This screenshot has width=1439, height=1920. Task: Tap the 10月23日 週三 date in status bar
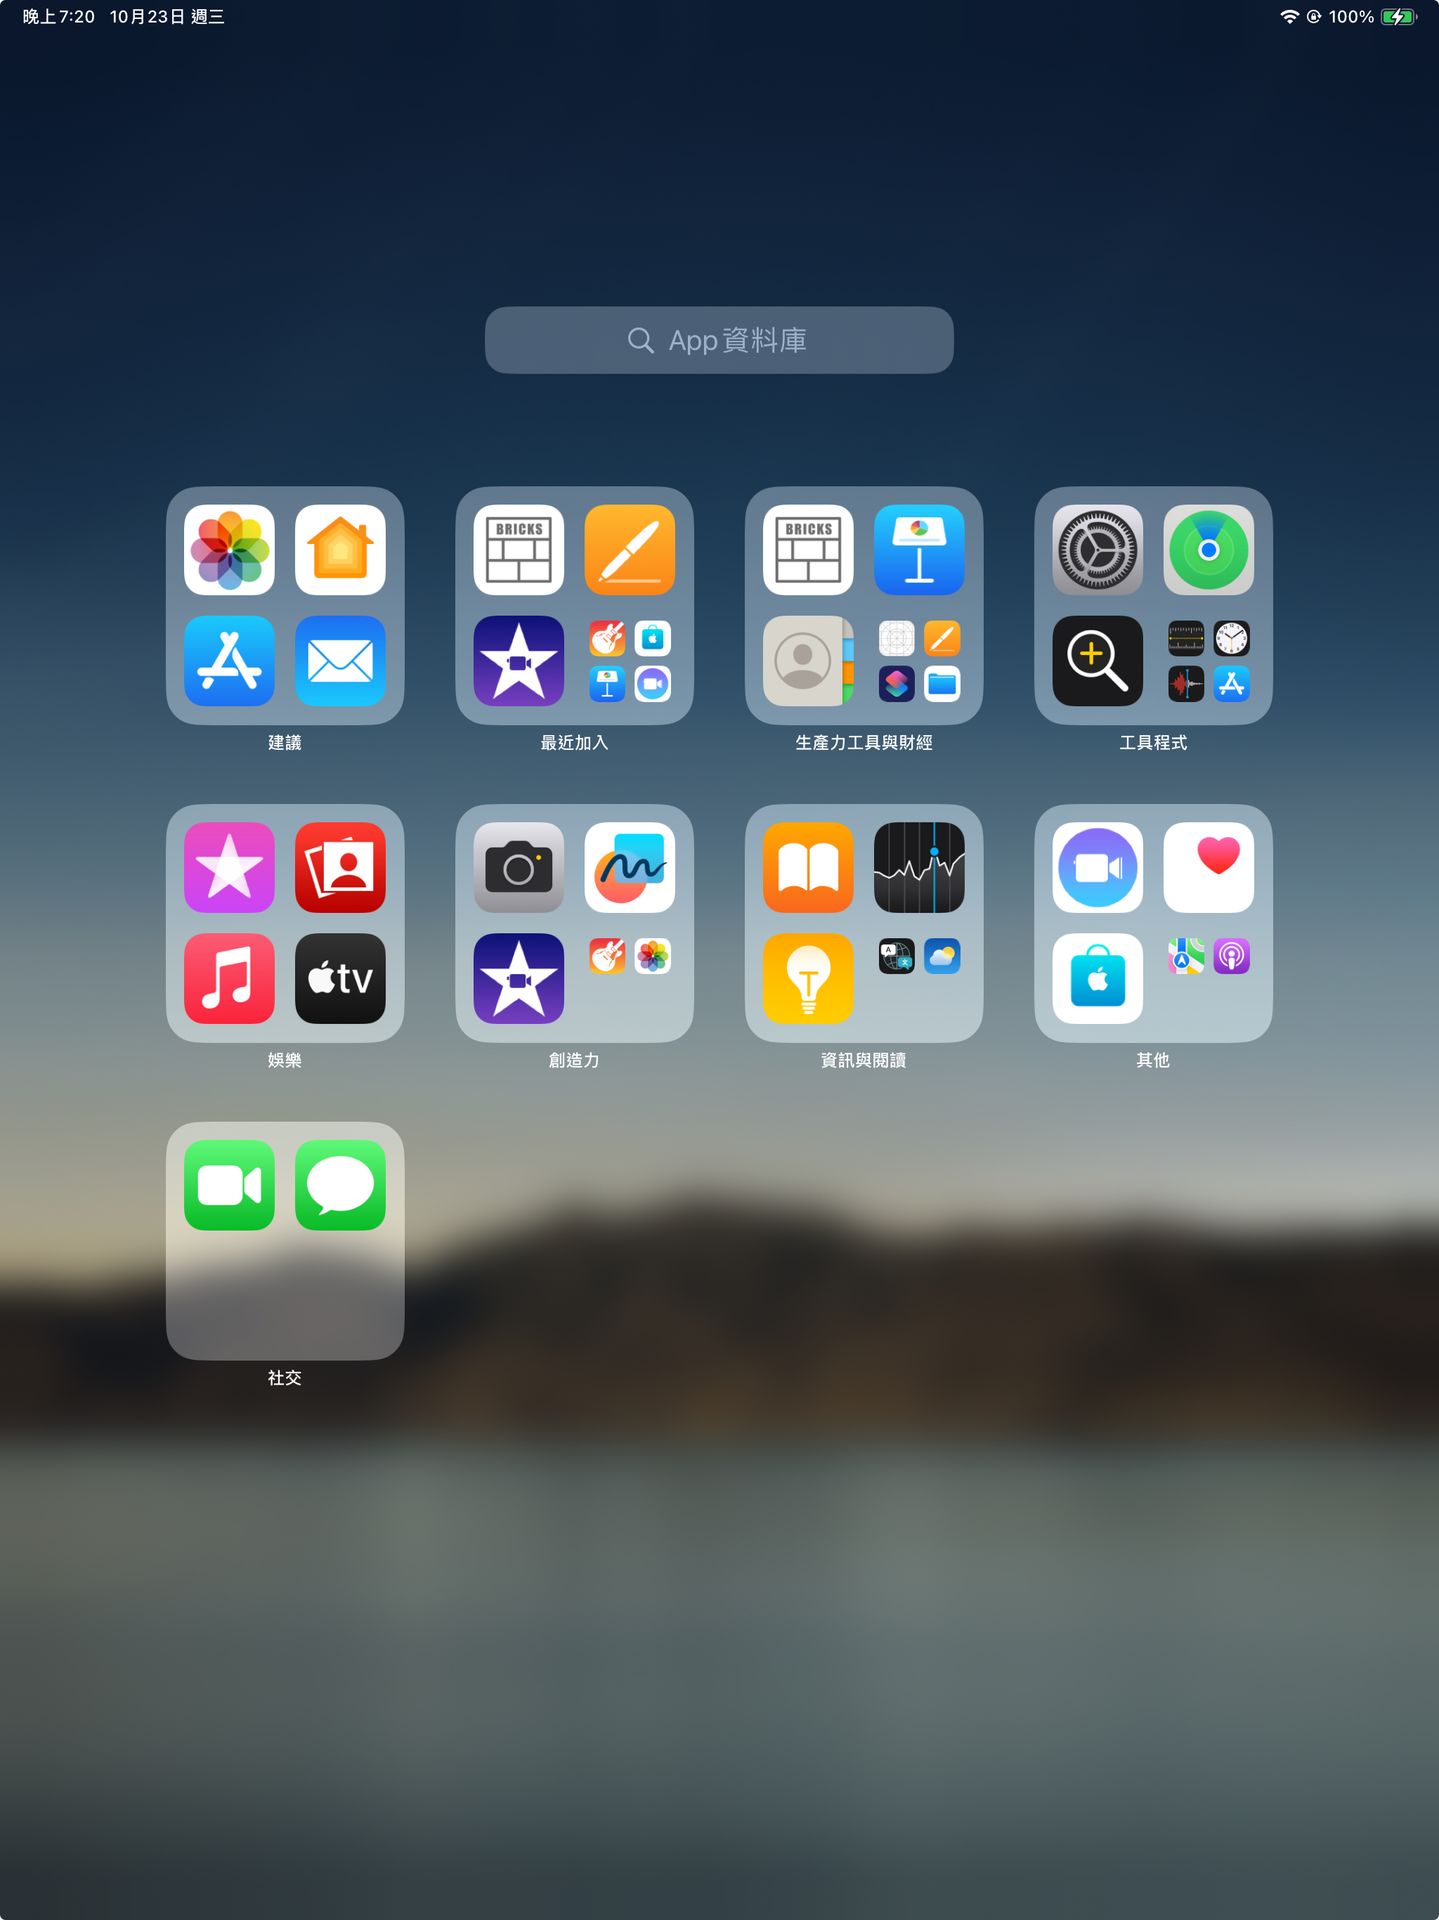(167, 17)
